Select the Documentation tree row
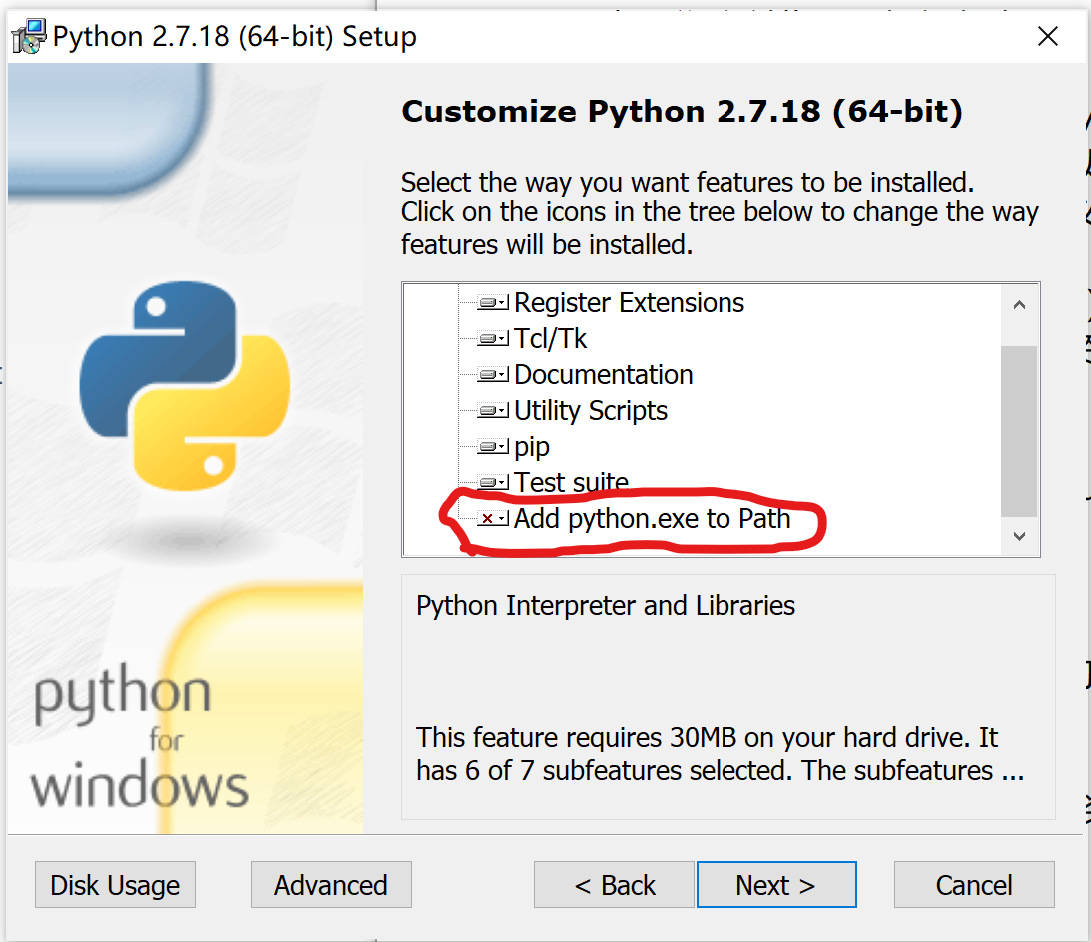The width and height of the screenshot is (1091, 942). [603, 375]
